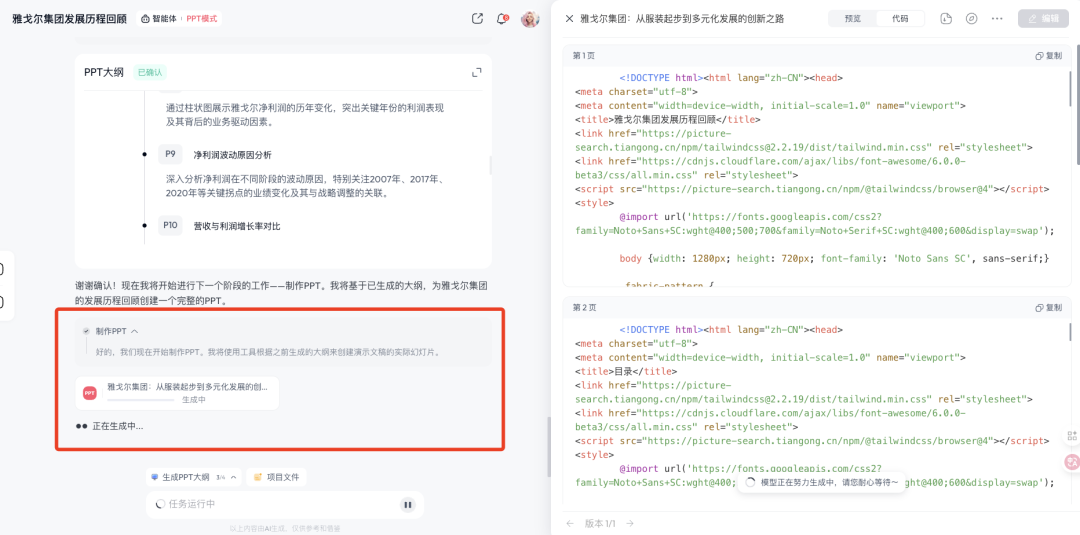1080x535 pixels.
Task: Switch to the 预览 tab
Action: click(x=853, y=19)
